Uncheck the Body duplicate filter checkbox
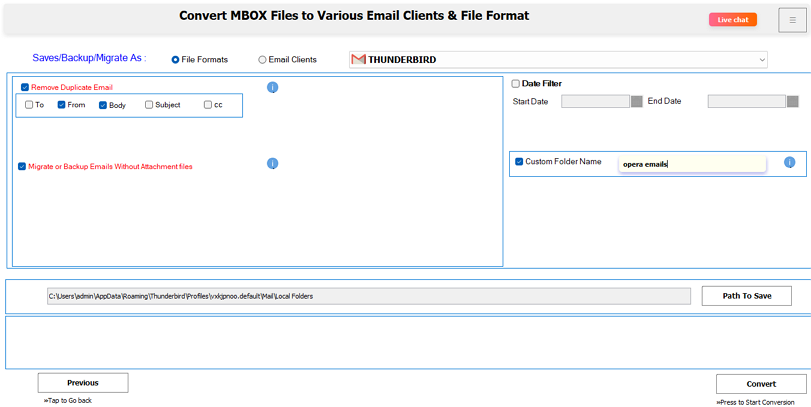 point(103,105)
